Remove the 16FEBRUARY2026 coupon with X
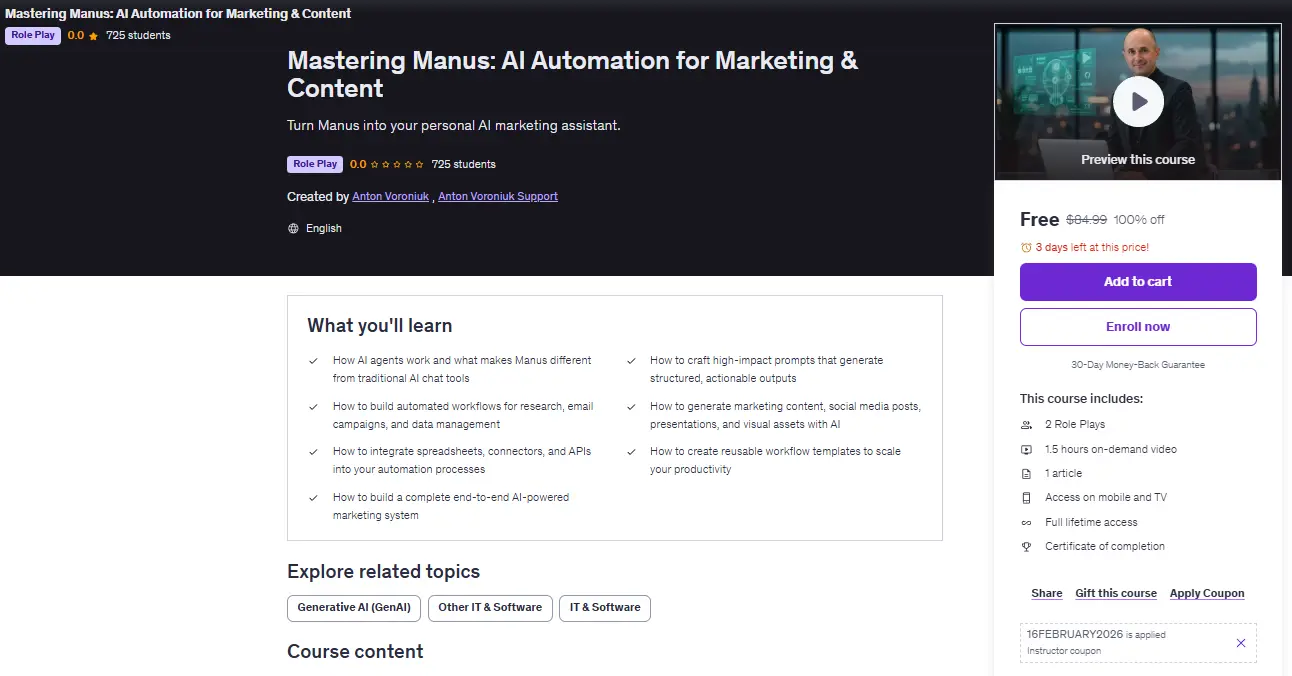Viewport: 1292px width, 676px height. [x=1241, y=643]
